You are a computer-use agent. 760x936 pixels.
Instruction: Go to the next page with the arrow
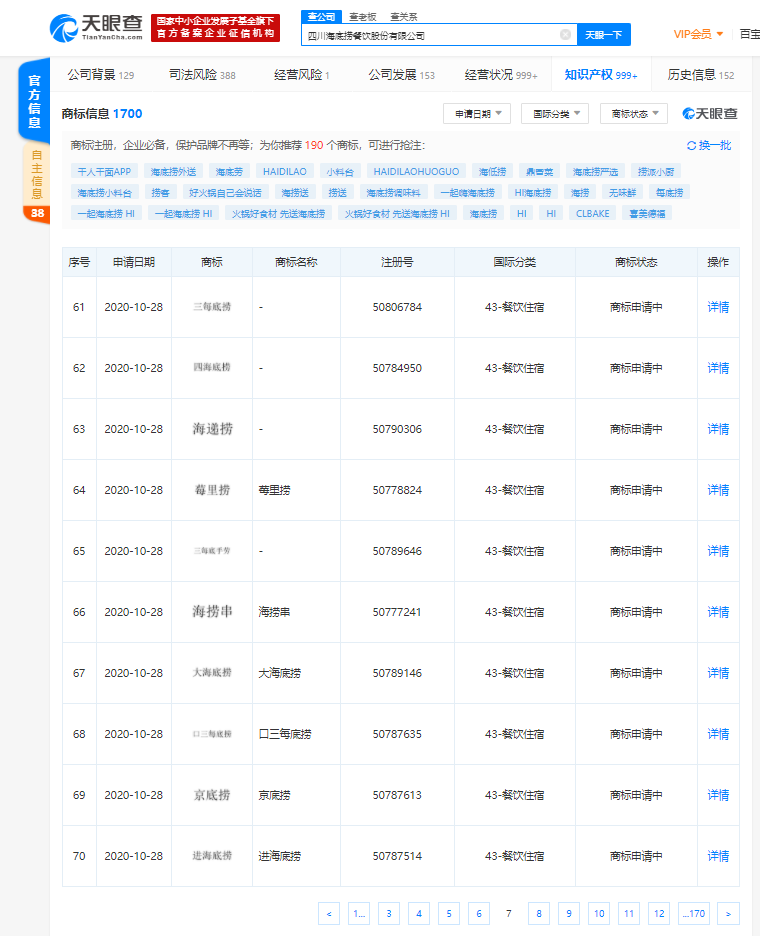[x=728, y=913]
